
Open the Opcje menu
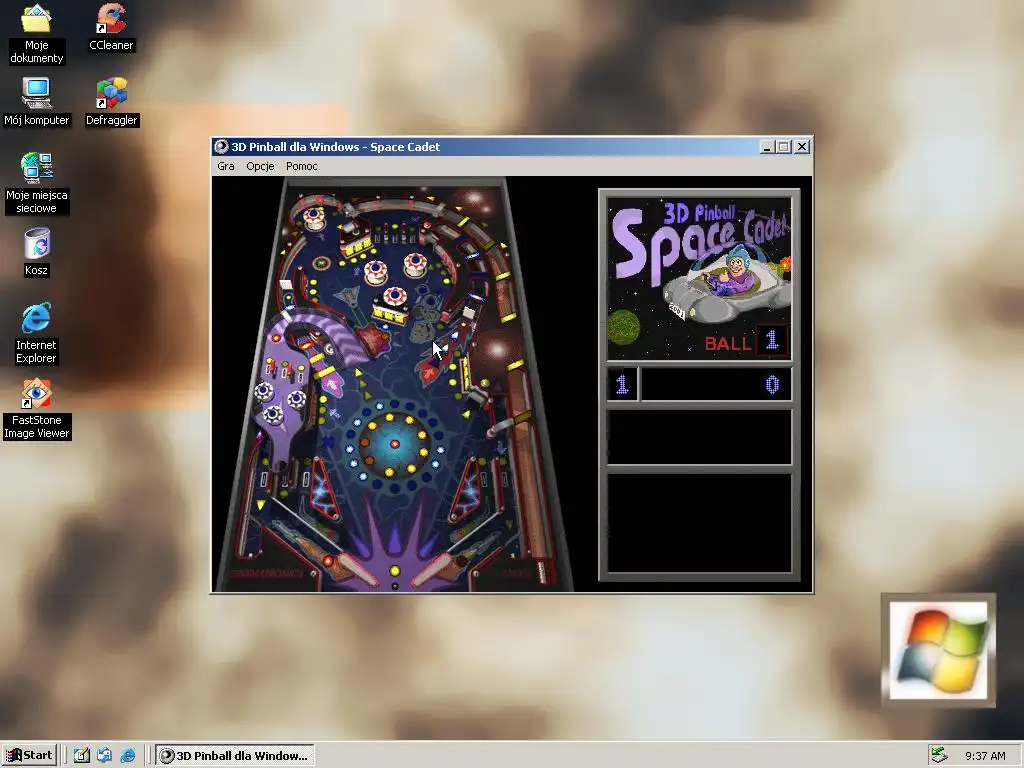pyautogui.click(x=260, y=166)
